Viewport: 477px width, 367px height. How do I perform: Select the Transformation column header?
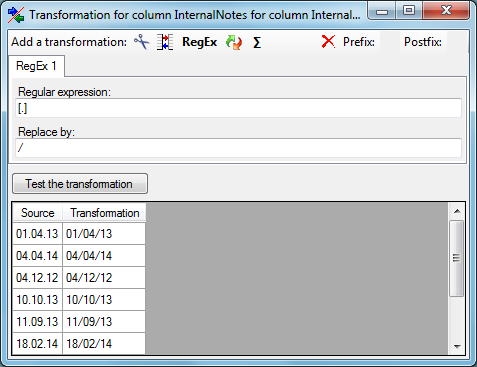[x=104, y=213]
